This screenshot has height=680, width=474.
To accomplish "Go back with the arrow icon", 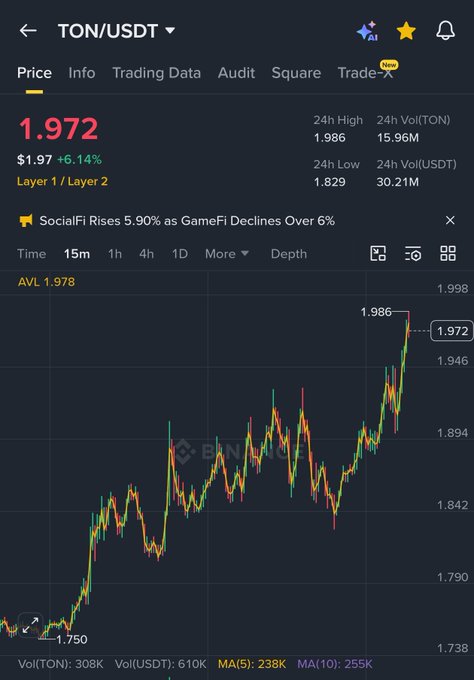I will point(28,31).
